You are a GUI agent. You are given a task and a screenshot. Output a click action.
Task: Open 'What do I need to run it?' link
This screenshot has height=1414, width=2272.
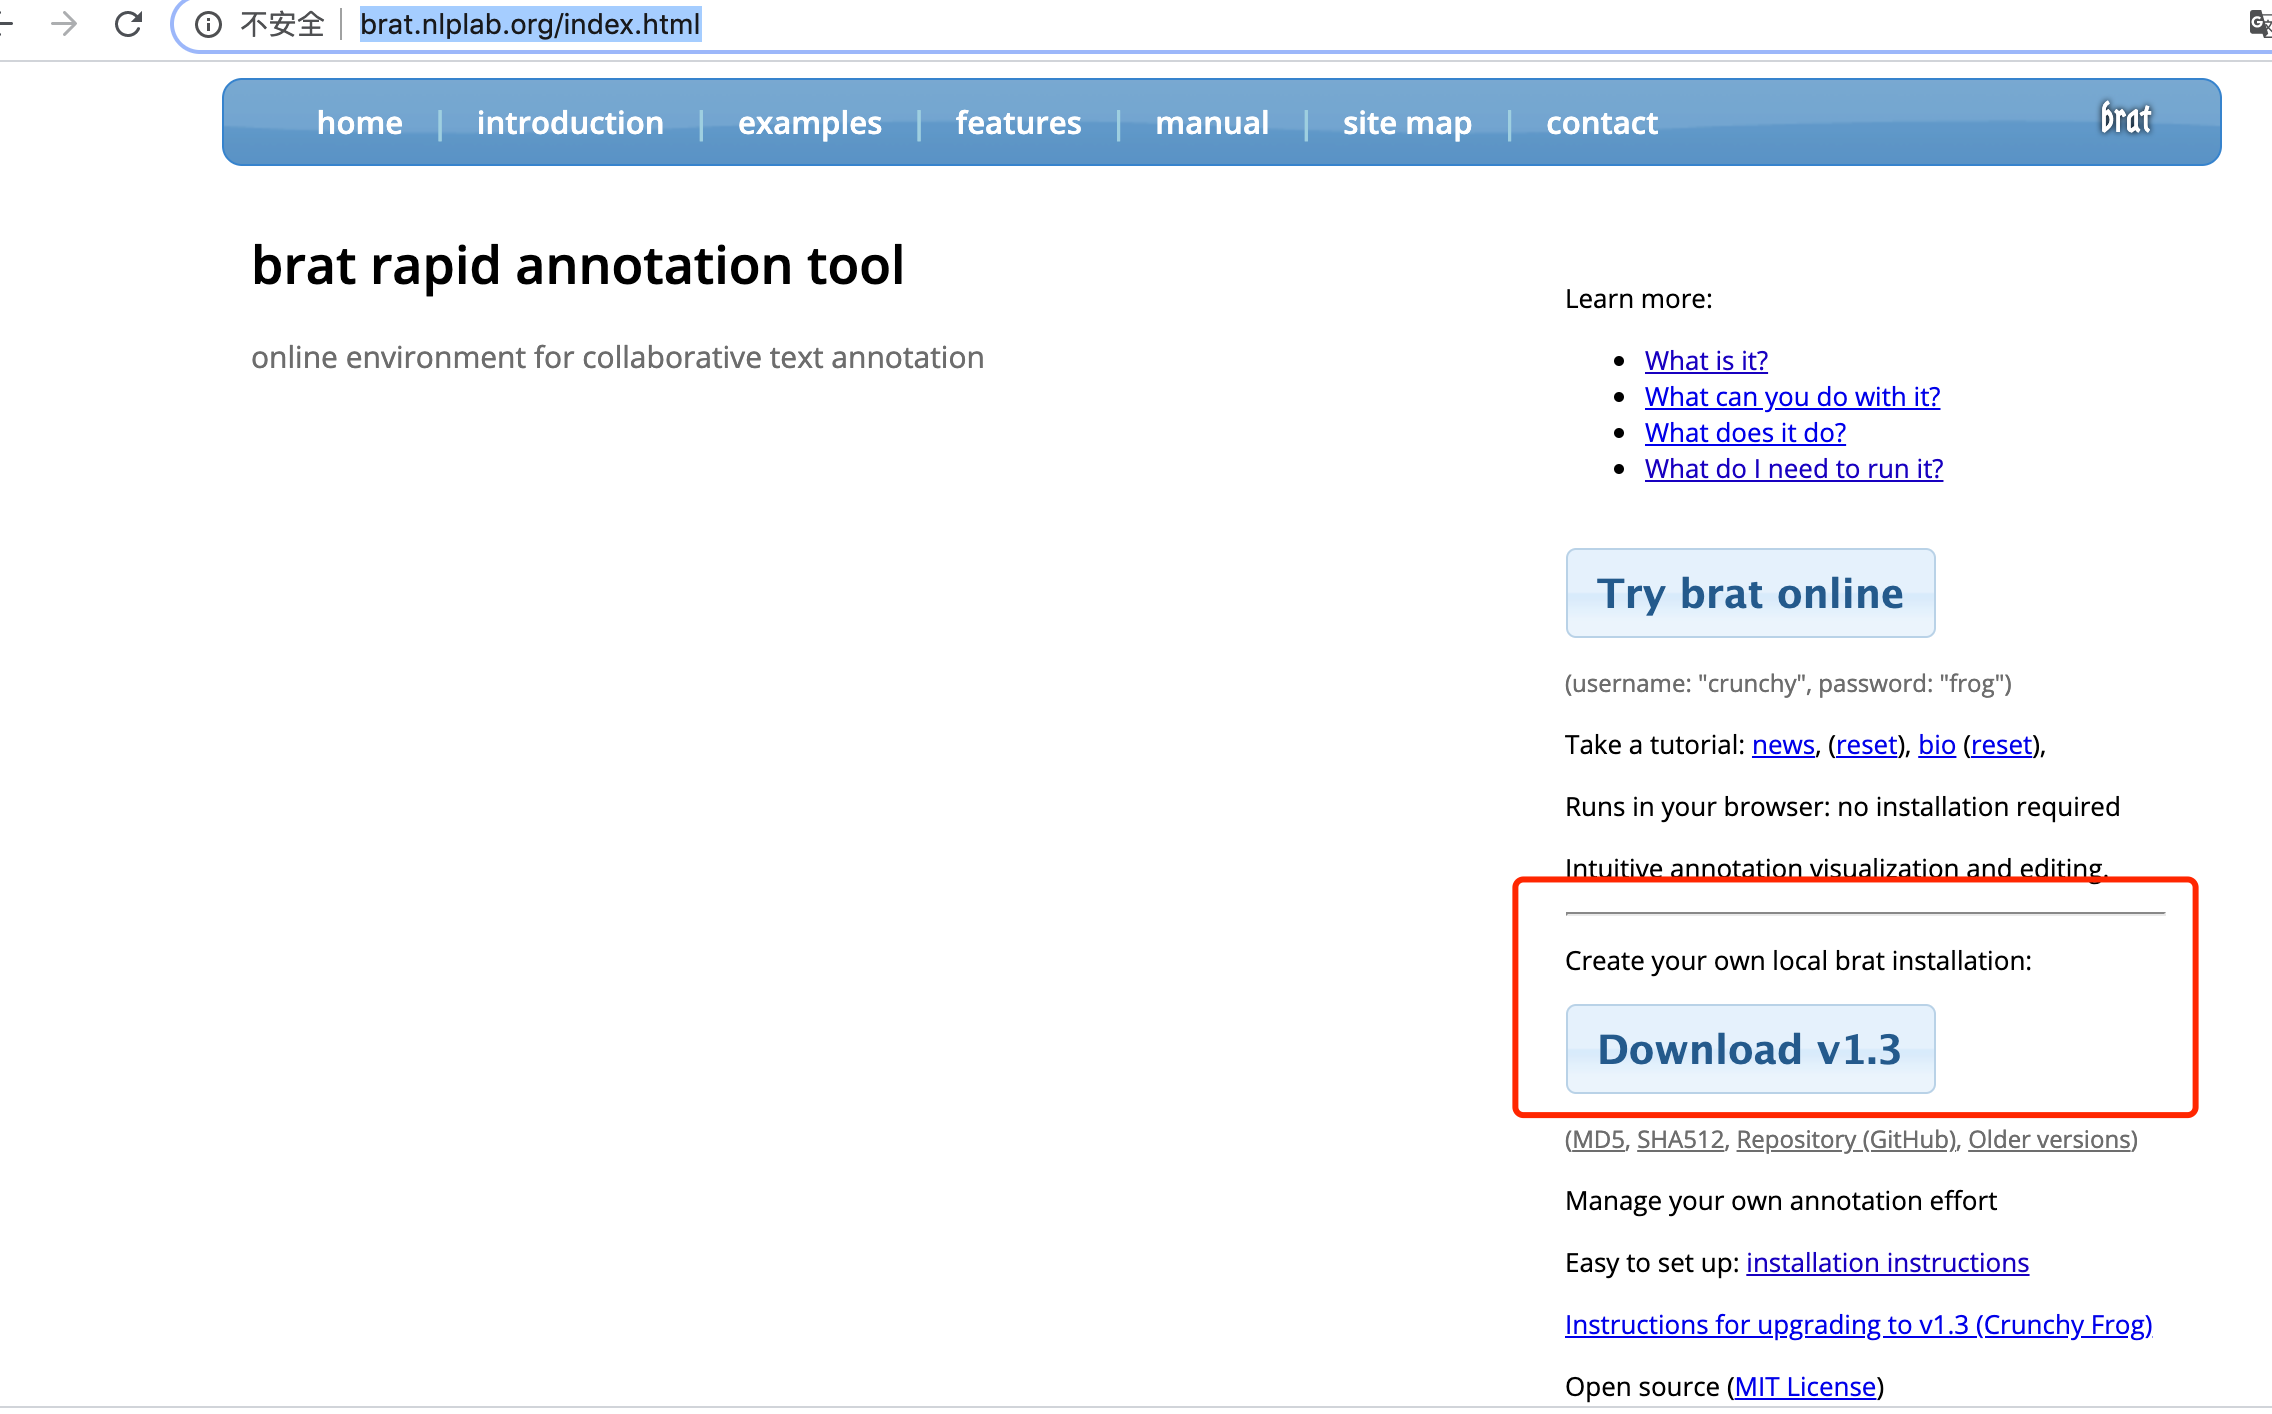coord(1793,469)
